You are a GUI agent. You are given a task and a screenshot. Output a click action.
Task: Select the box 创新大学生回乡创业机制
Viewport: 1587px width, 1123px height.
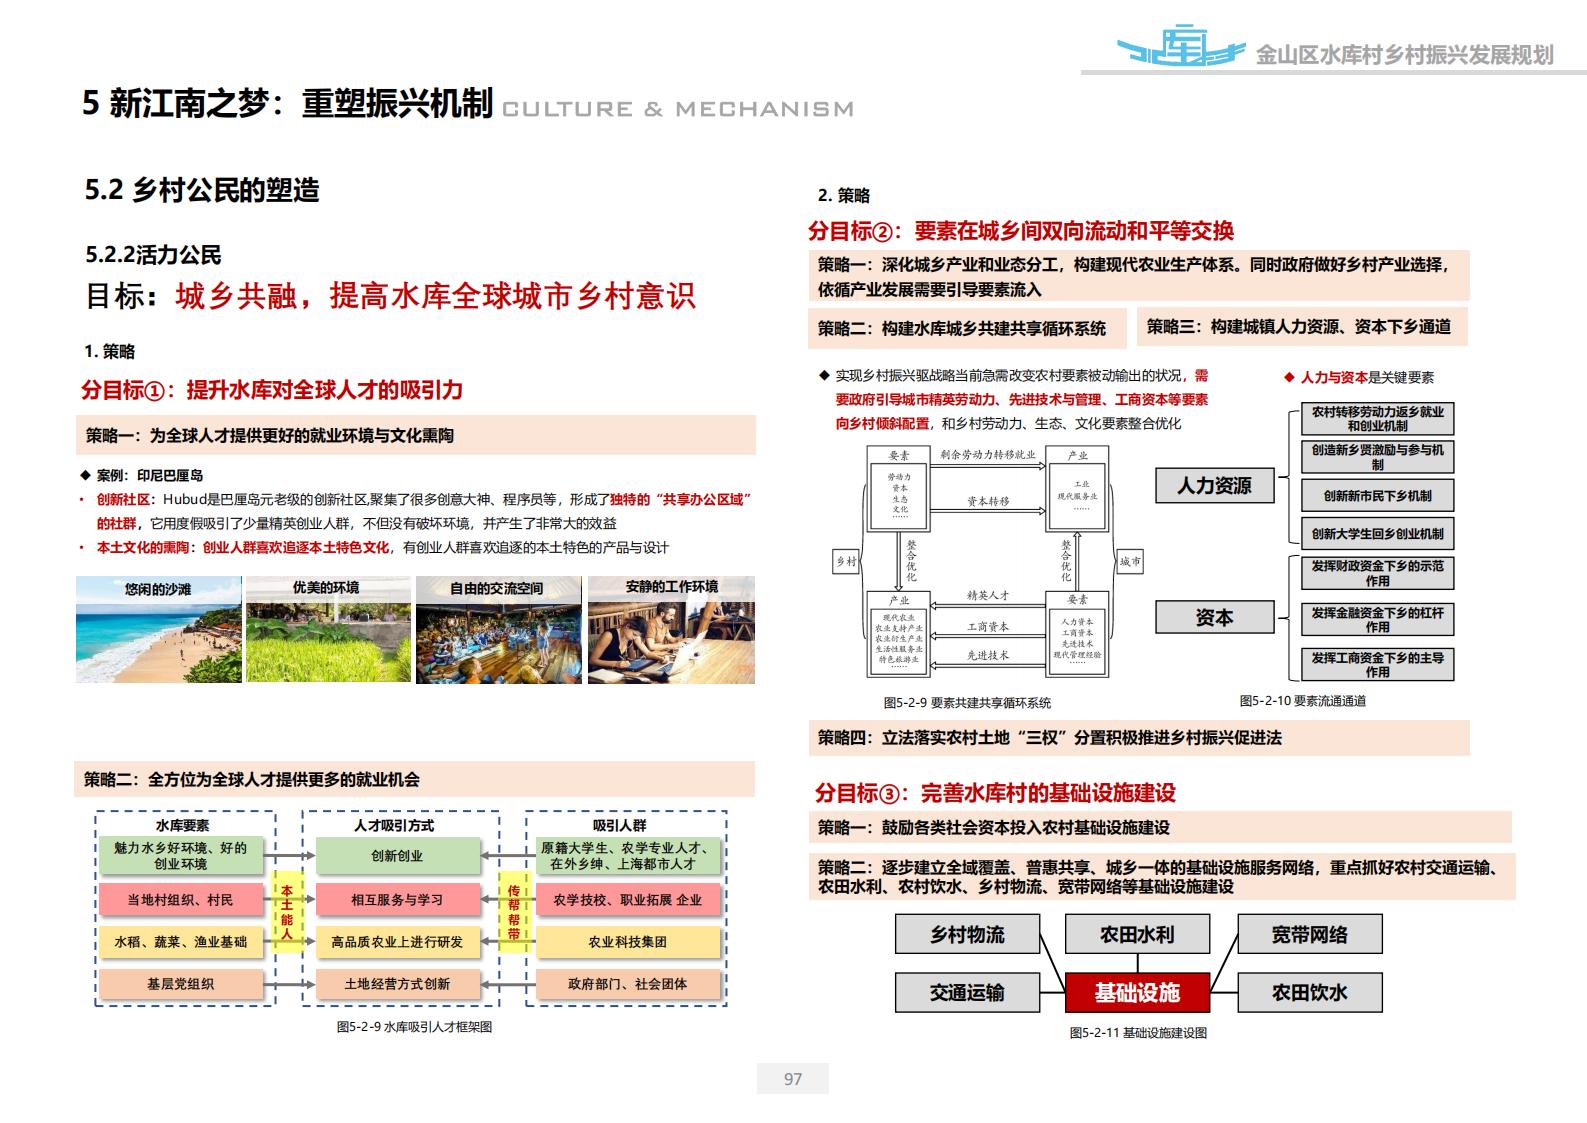1378,534
